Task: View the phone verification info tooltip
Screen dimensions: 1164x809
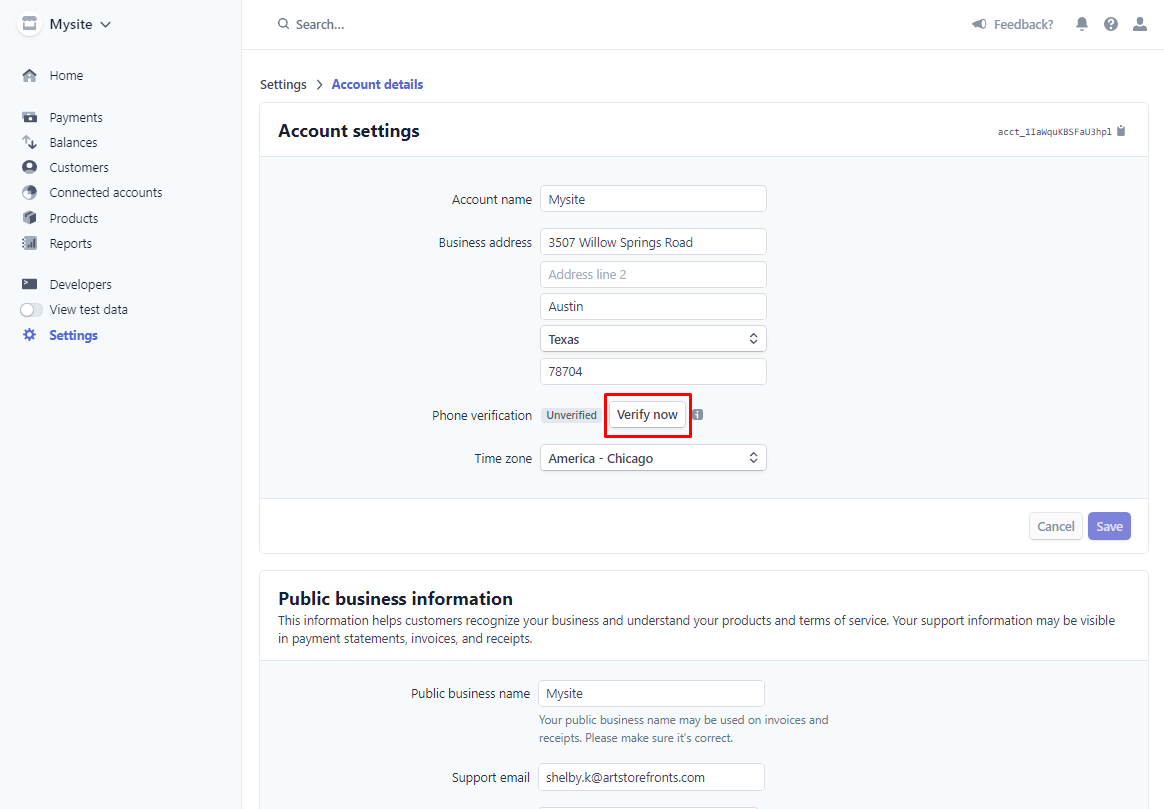Action: (x=696, y=414)
